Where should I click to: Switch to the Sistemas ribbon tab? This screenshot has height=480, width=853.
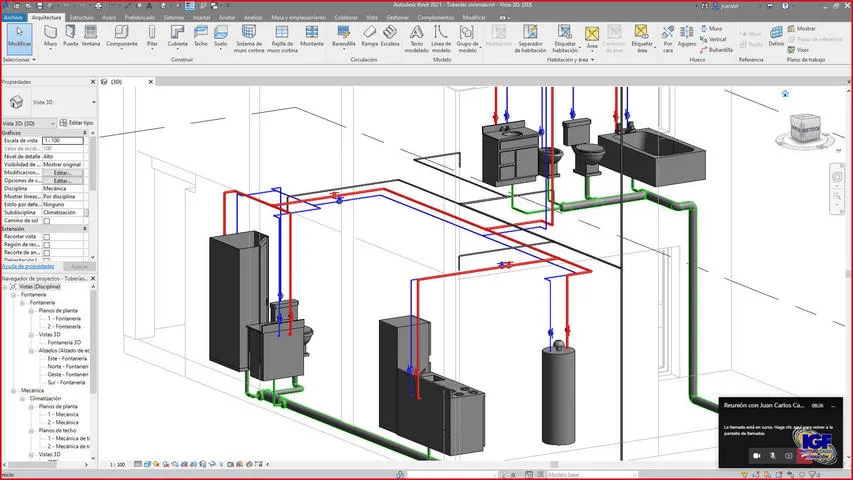(174, 17)
